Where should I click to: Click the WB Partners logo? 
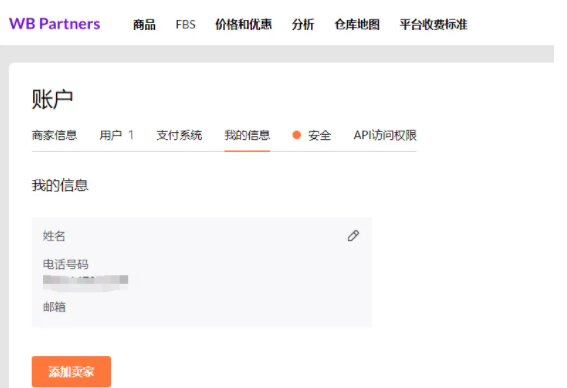55,24
